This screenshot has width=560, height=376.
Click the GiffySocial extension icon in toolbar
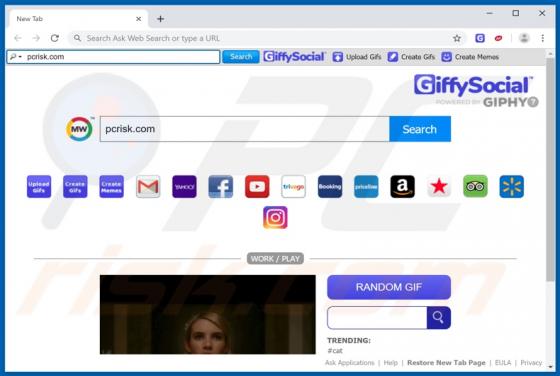click(480, 38)
